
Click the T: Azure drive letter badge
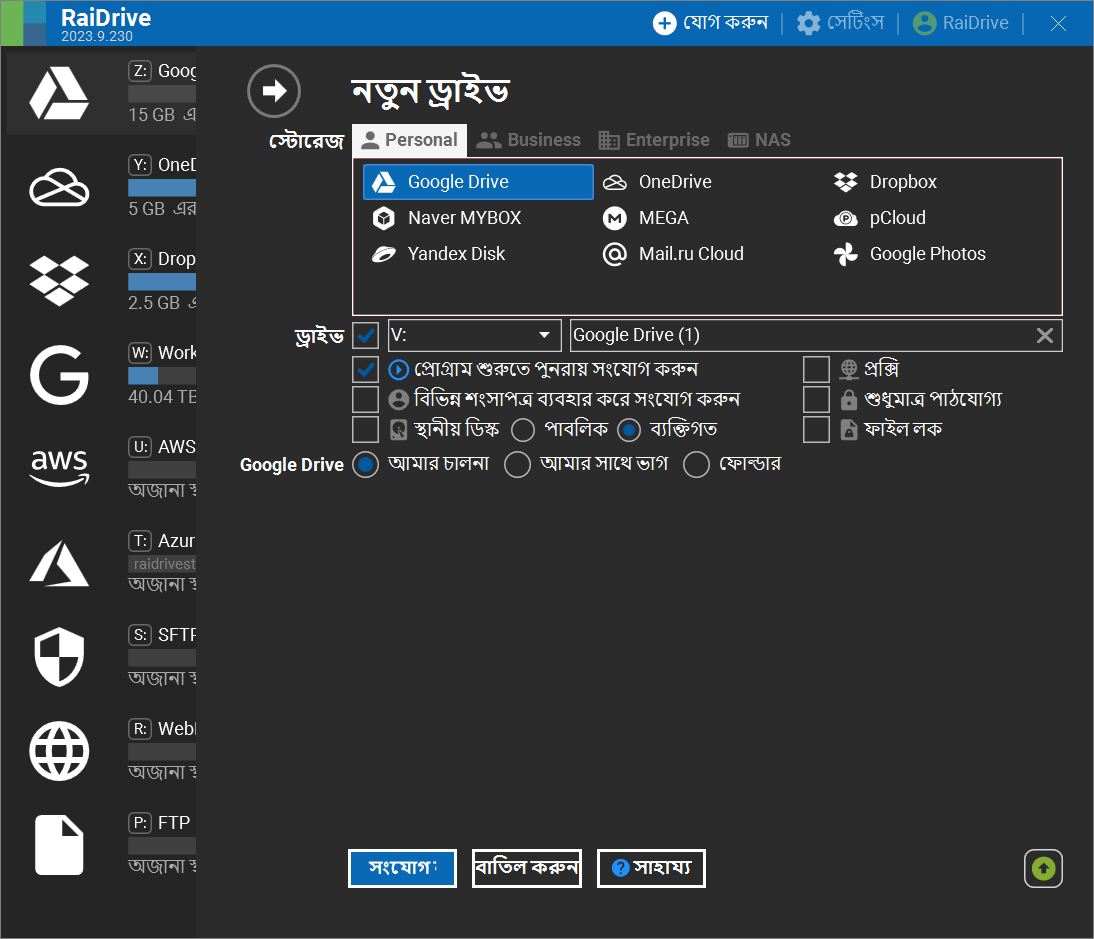140,541
